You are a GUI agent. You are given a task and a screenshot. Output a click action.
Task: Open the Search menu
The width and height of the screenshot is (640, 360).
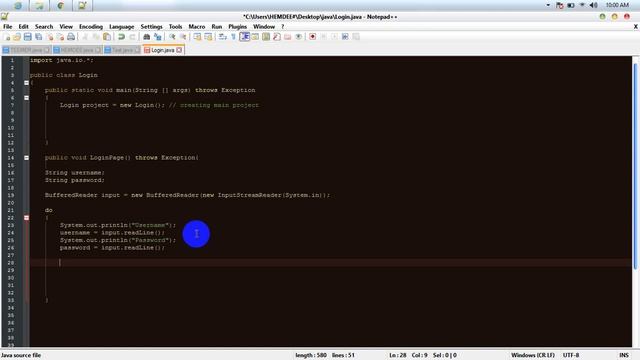(x=44, y=27)
